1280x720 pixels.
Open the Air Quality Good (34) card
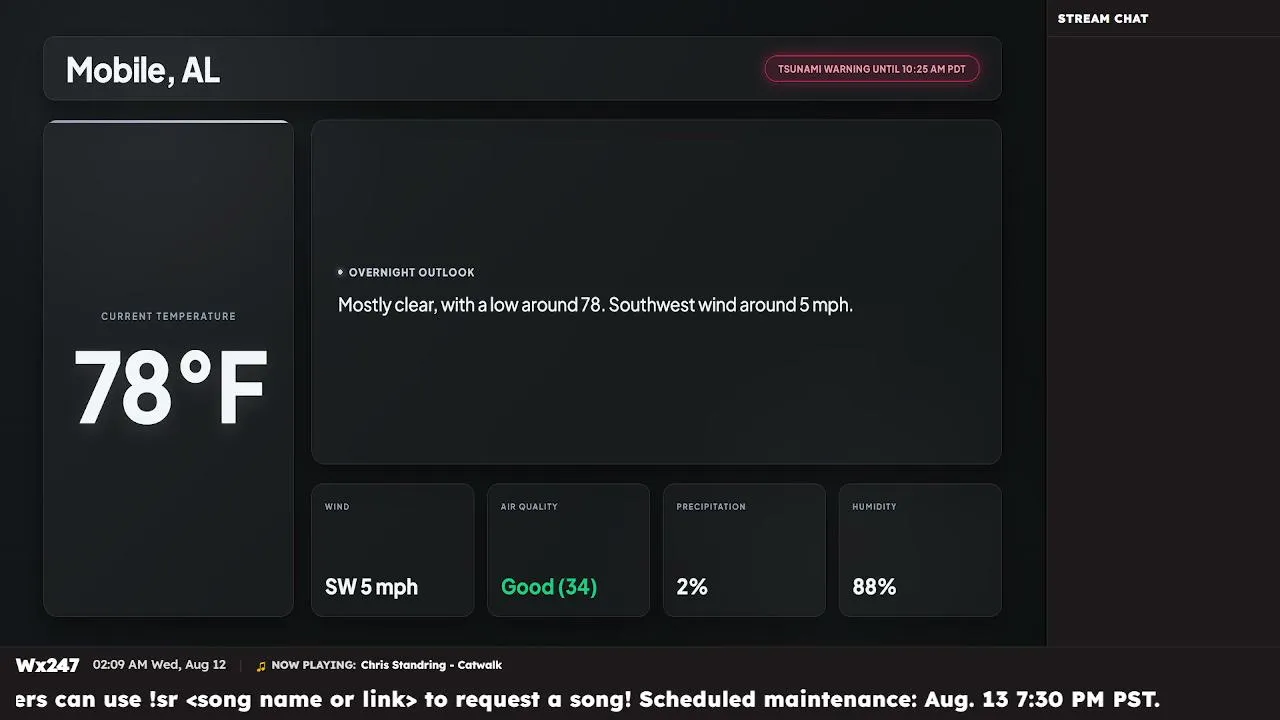(568, 550)
